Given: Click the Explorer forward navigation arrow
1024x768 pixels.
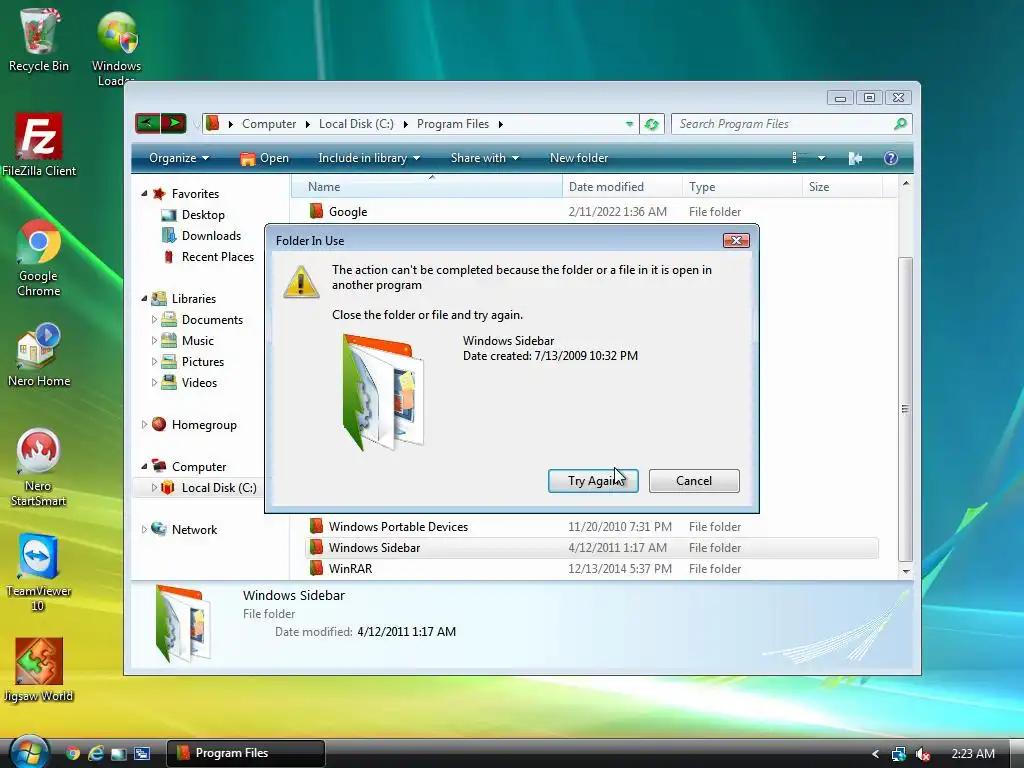Looking at the screenshot, I should 174,123.
